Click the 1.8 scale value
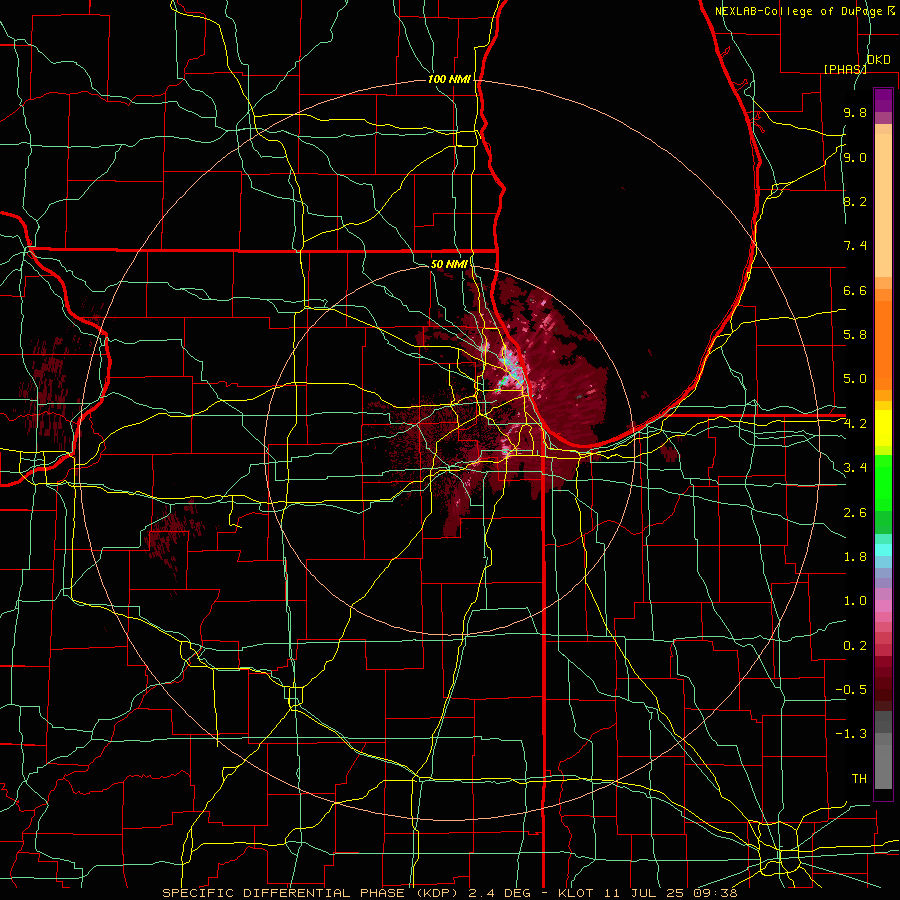The image size is (900, 900). pyautogui.click(x=855, y=557)
